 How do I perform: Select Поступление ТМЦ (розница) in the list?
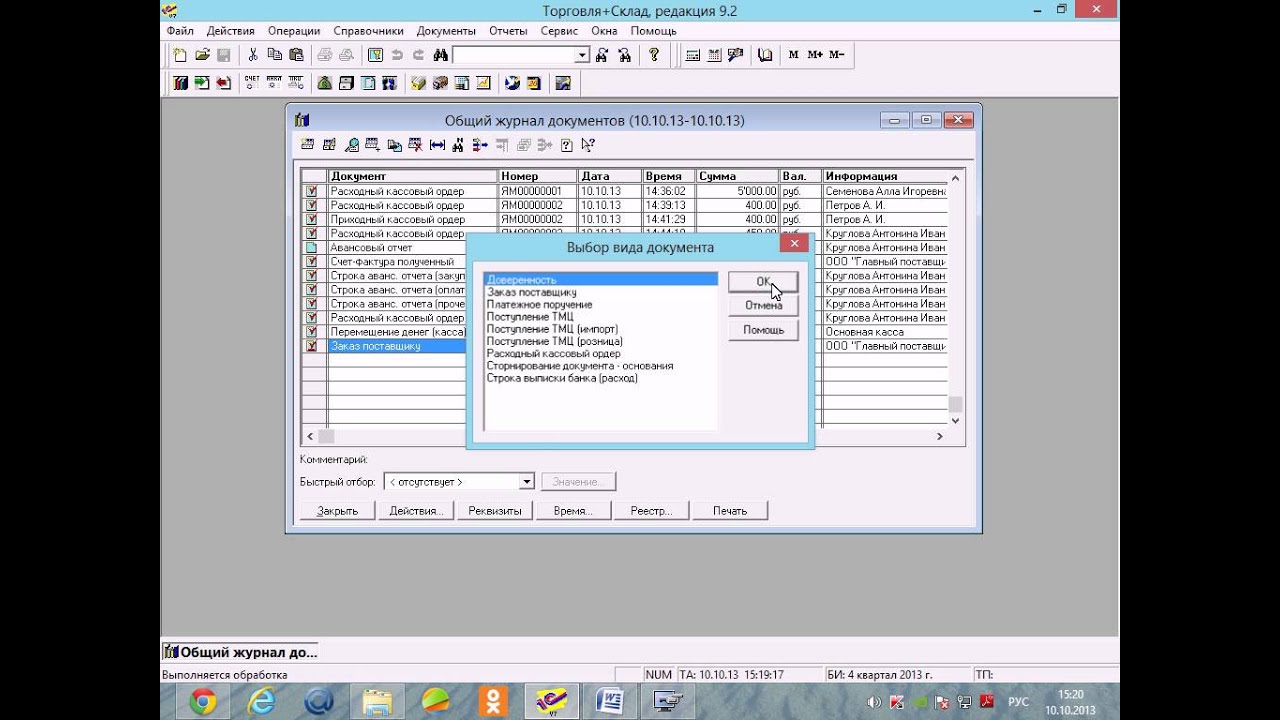(x=600, y=341)
